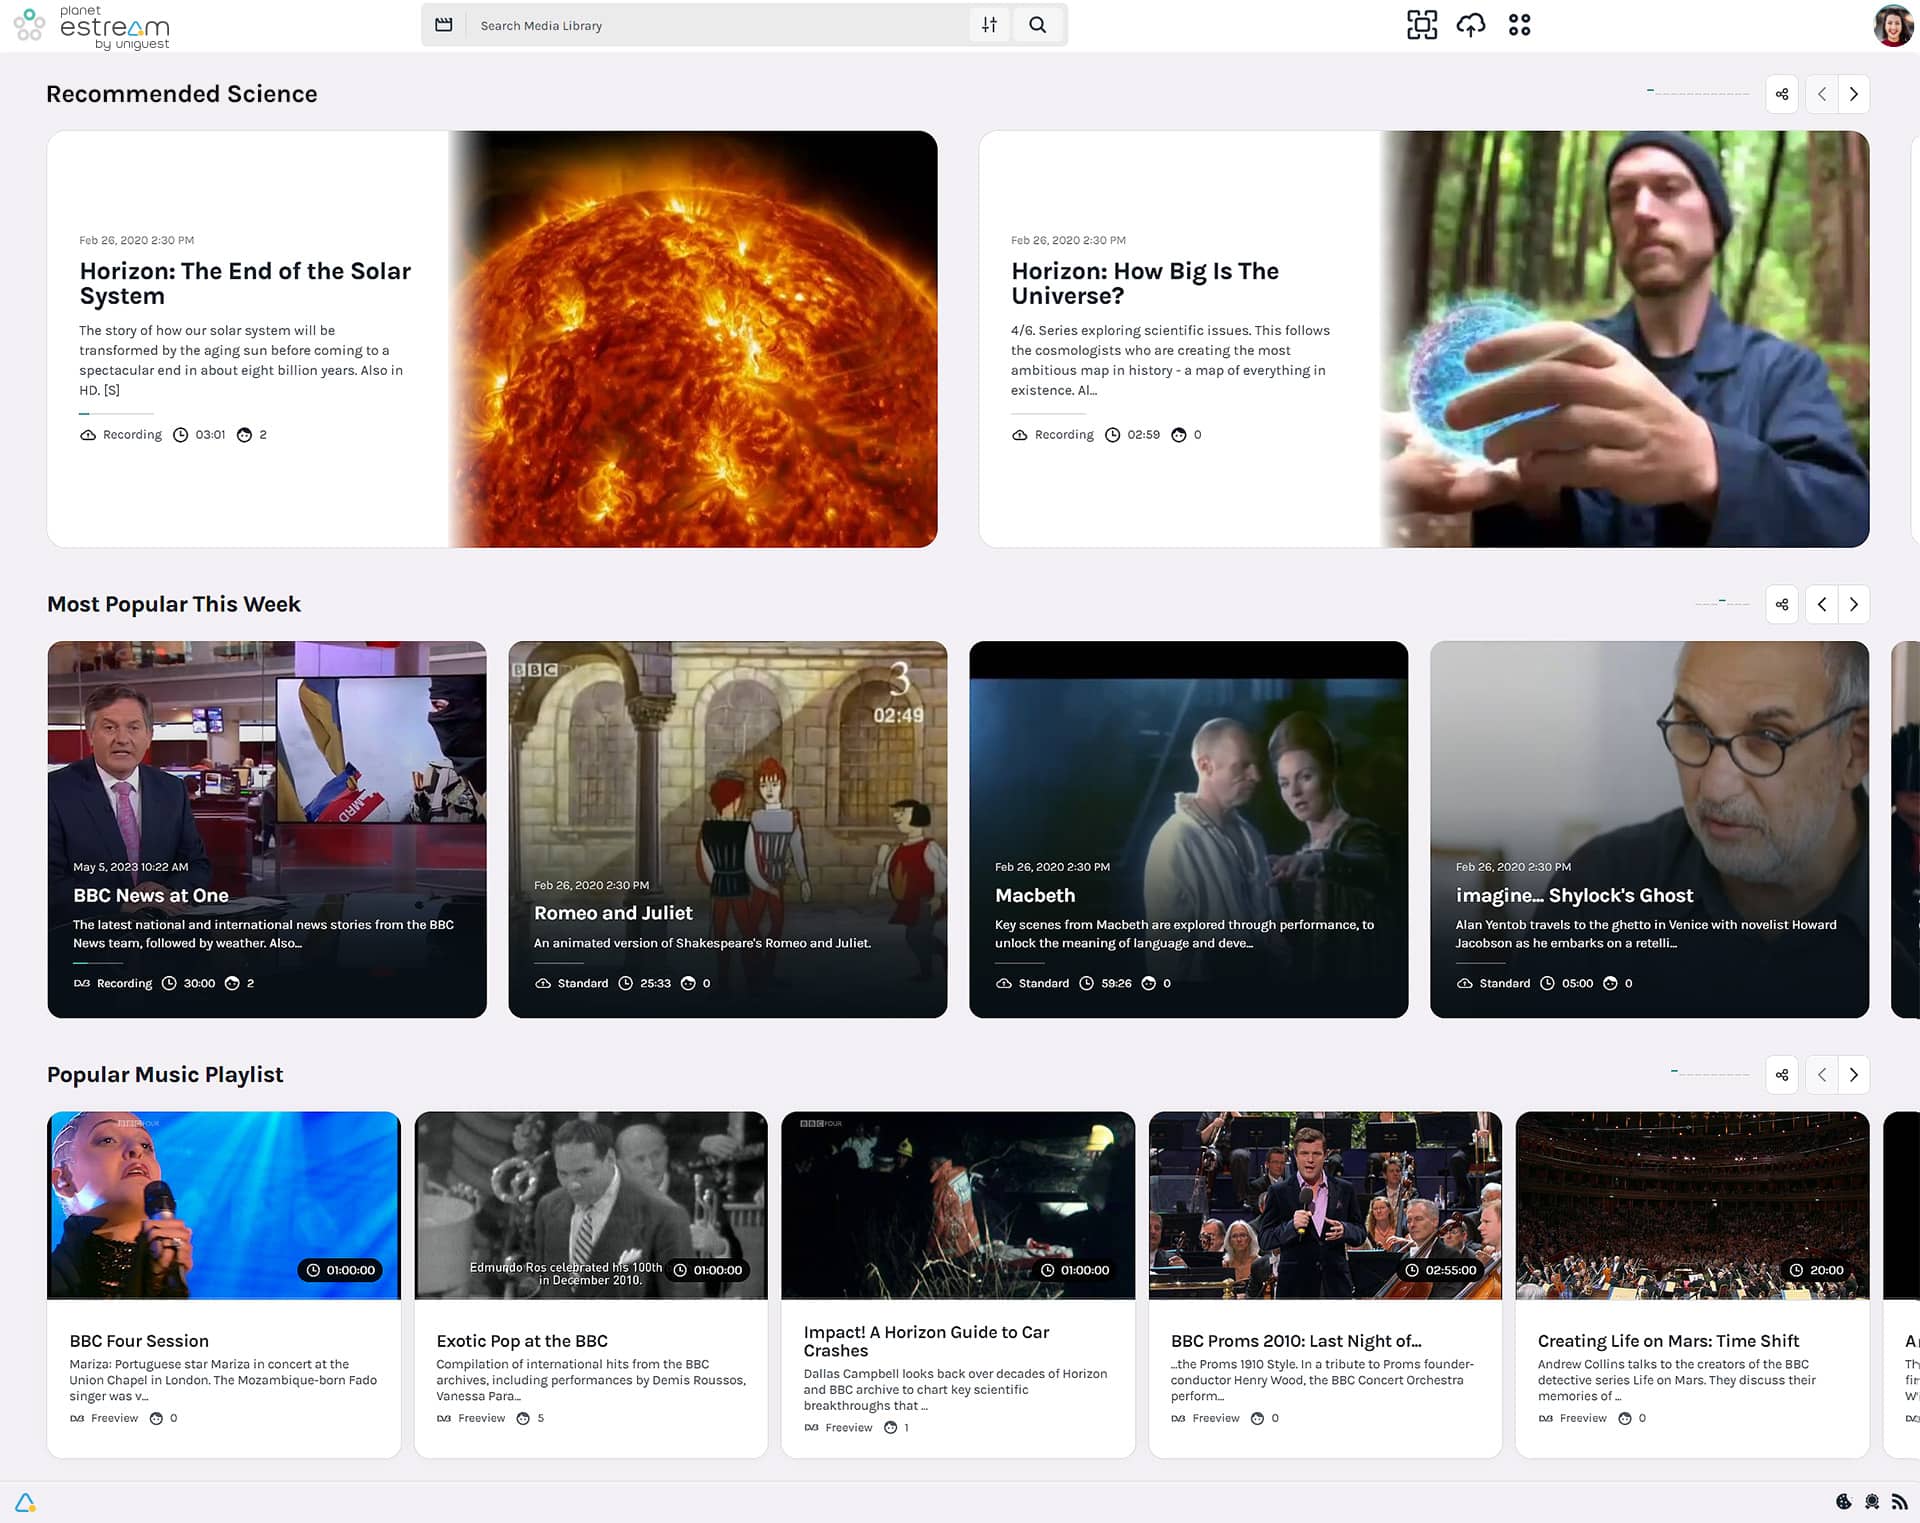The height and width of the screenshot is (1523, 1920).
Task: Click the 02:59 duration on Universe card
Action: (1143, 435)
